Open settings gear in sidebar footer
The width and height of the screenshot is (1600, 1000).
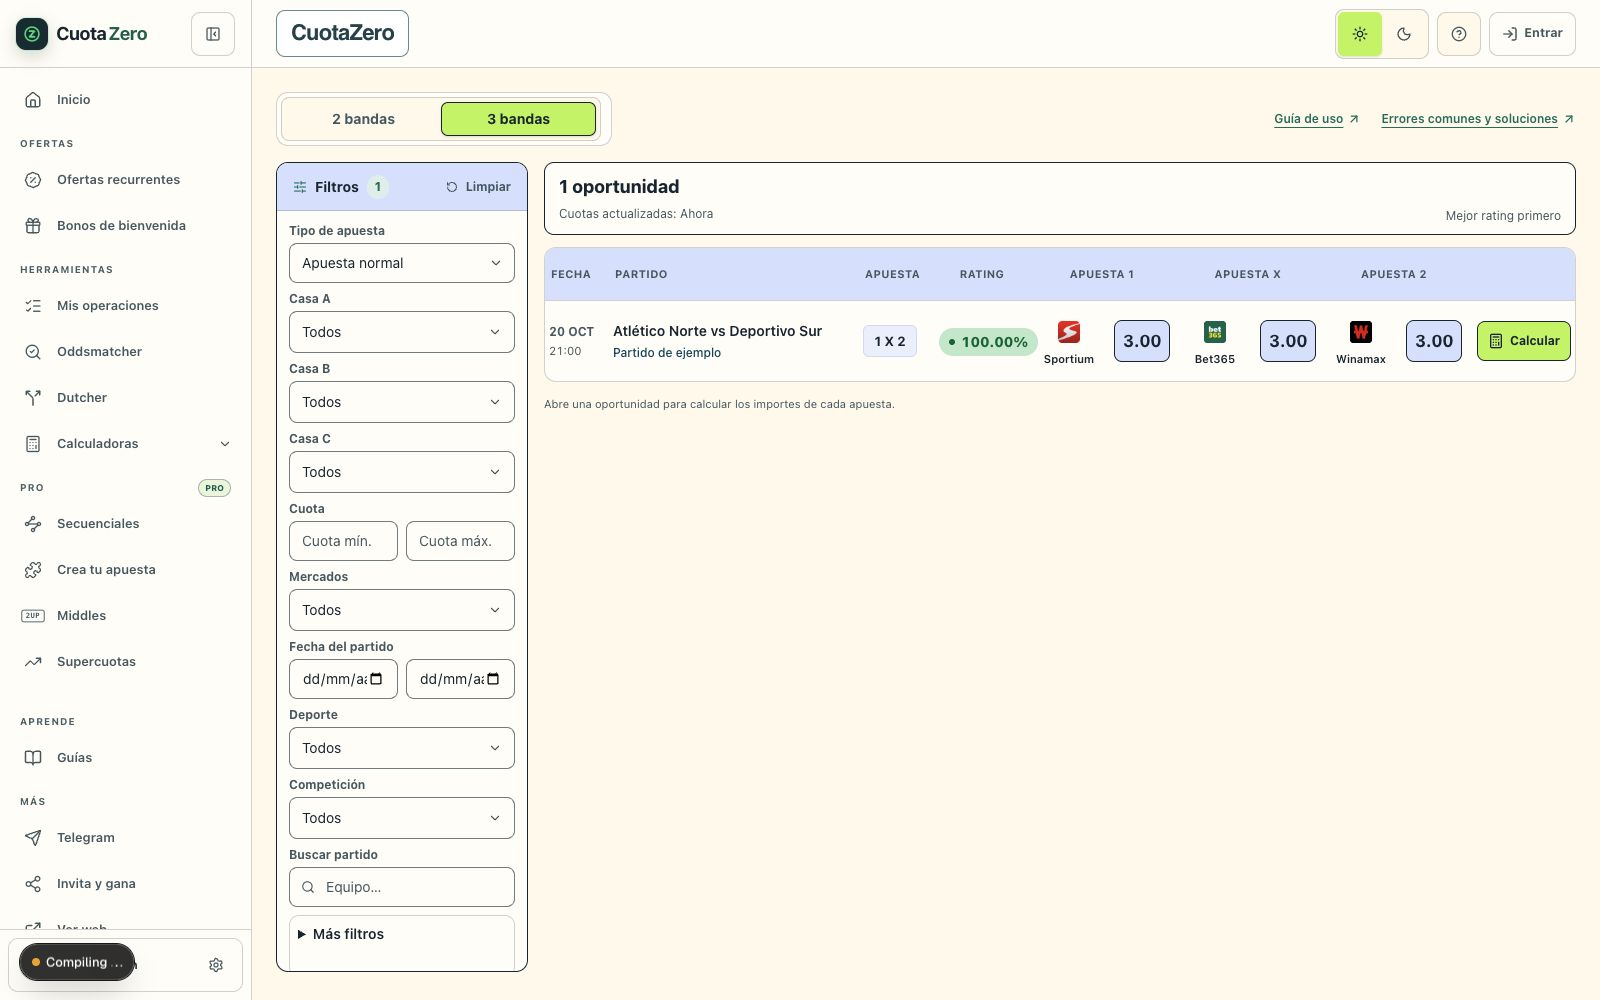click(x=216, y=965)
